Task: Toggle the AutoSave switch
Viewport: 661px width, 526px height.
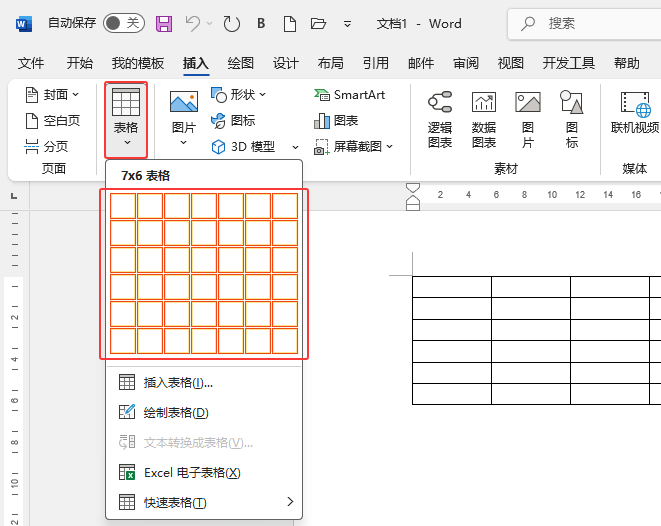Action: point(124,23)
